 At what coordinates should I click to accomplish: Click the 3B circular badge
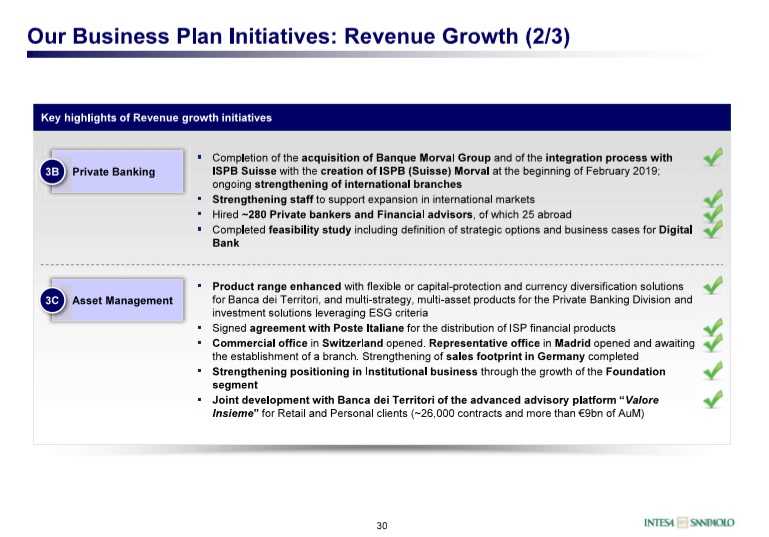tap(52, 172)
